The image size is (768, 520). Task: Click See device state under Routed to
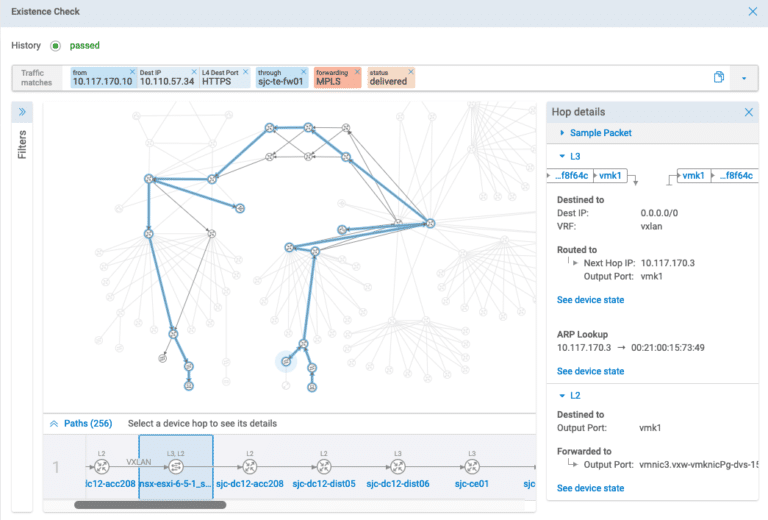(x=590, y=300)
